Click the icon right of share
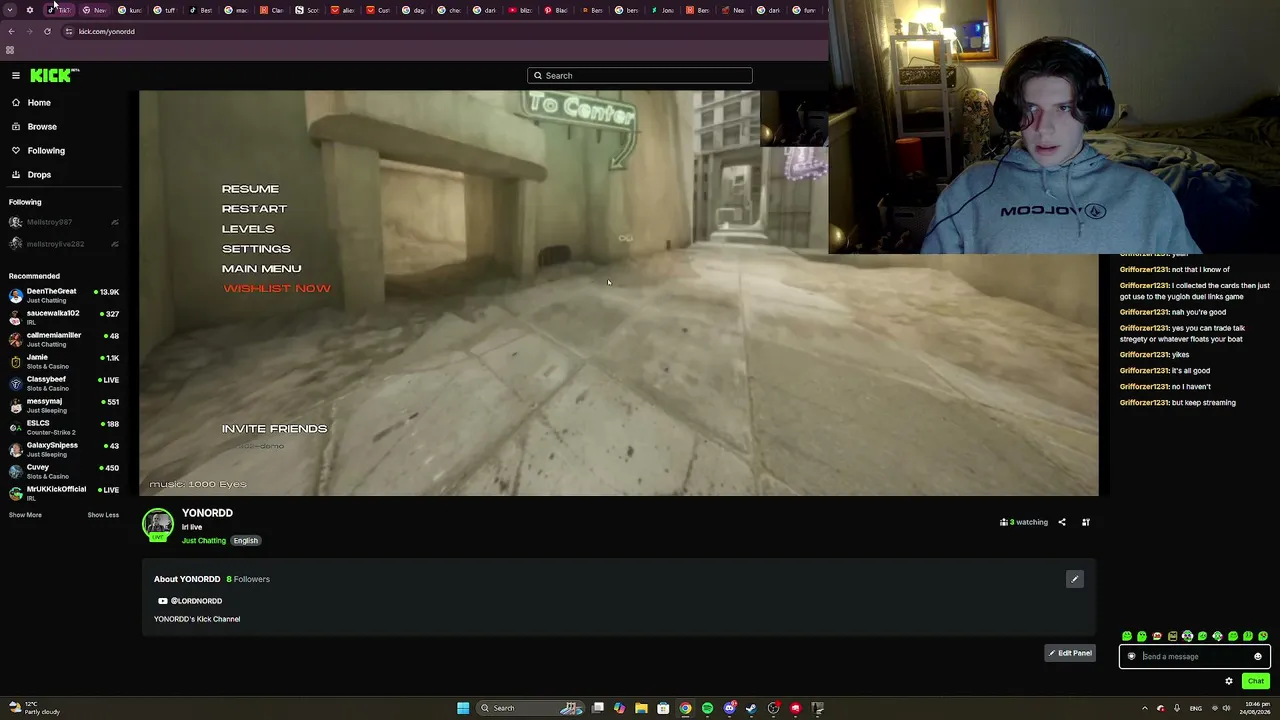Image resolution: width=1280 pixels, height=720 pixels. pos(1086,522)
